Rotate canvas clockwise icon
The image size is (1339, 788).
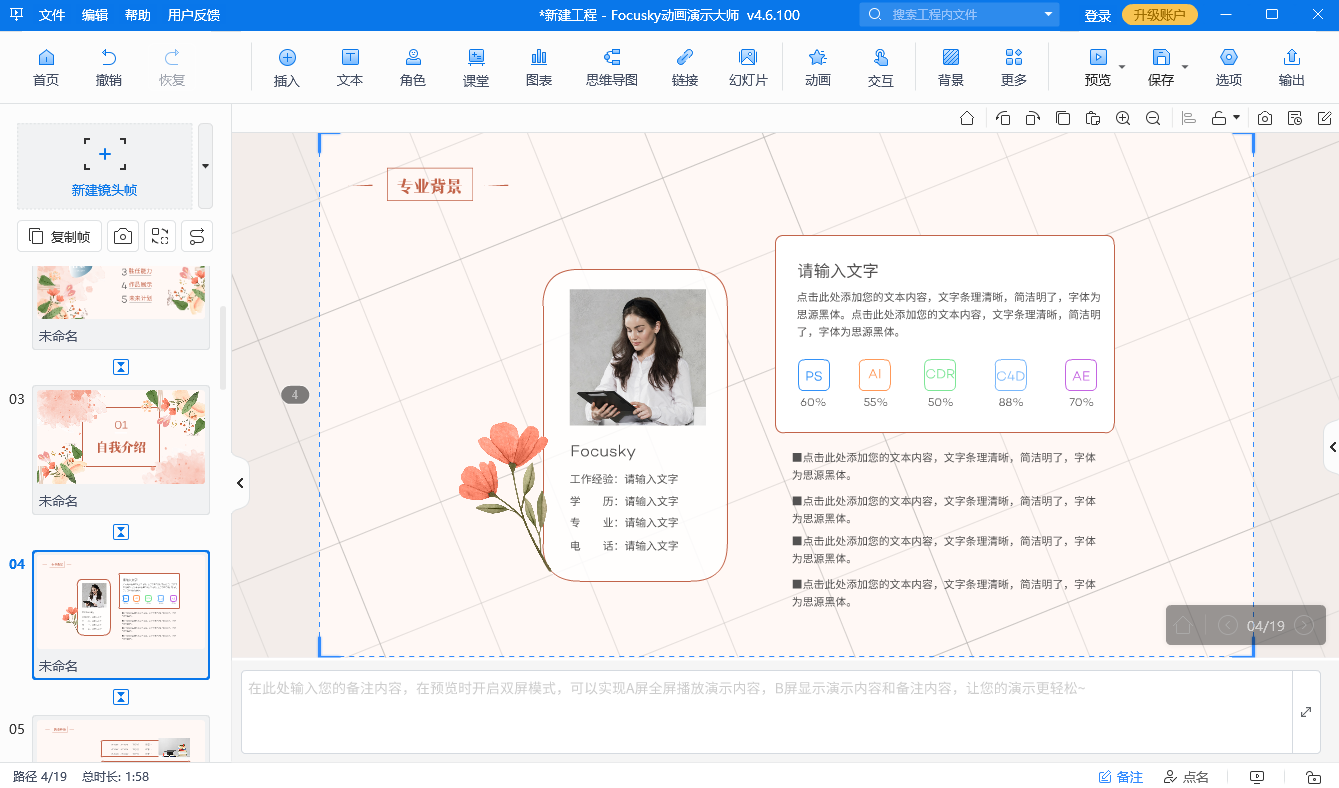[1033, 118]
